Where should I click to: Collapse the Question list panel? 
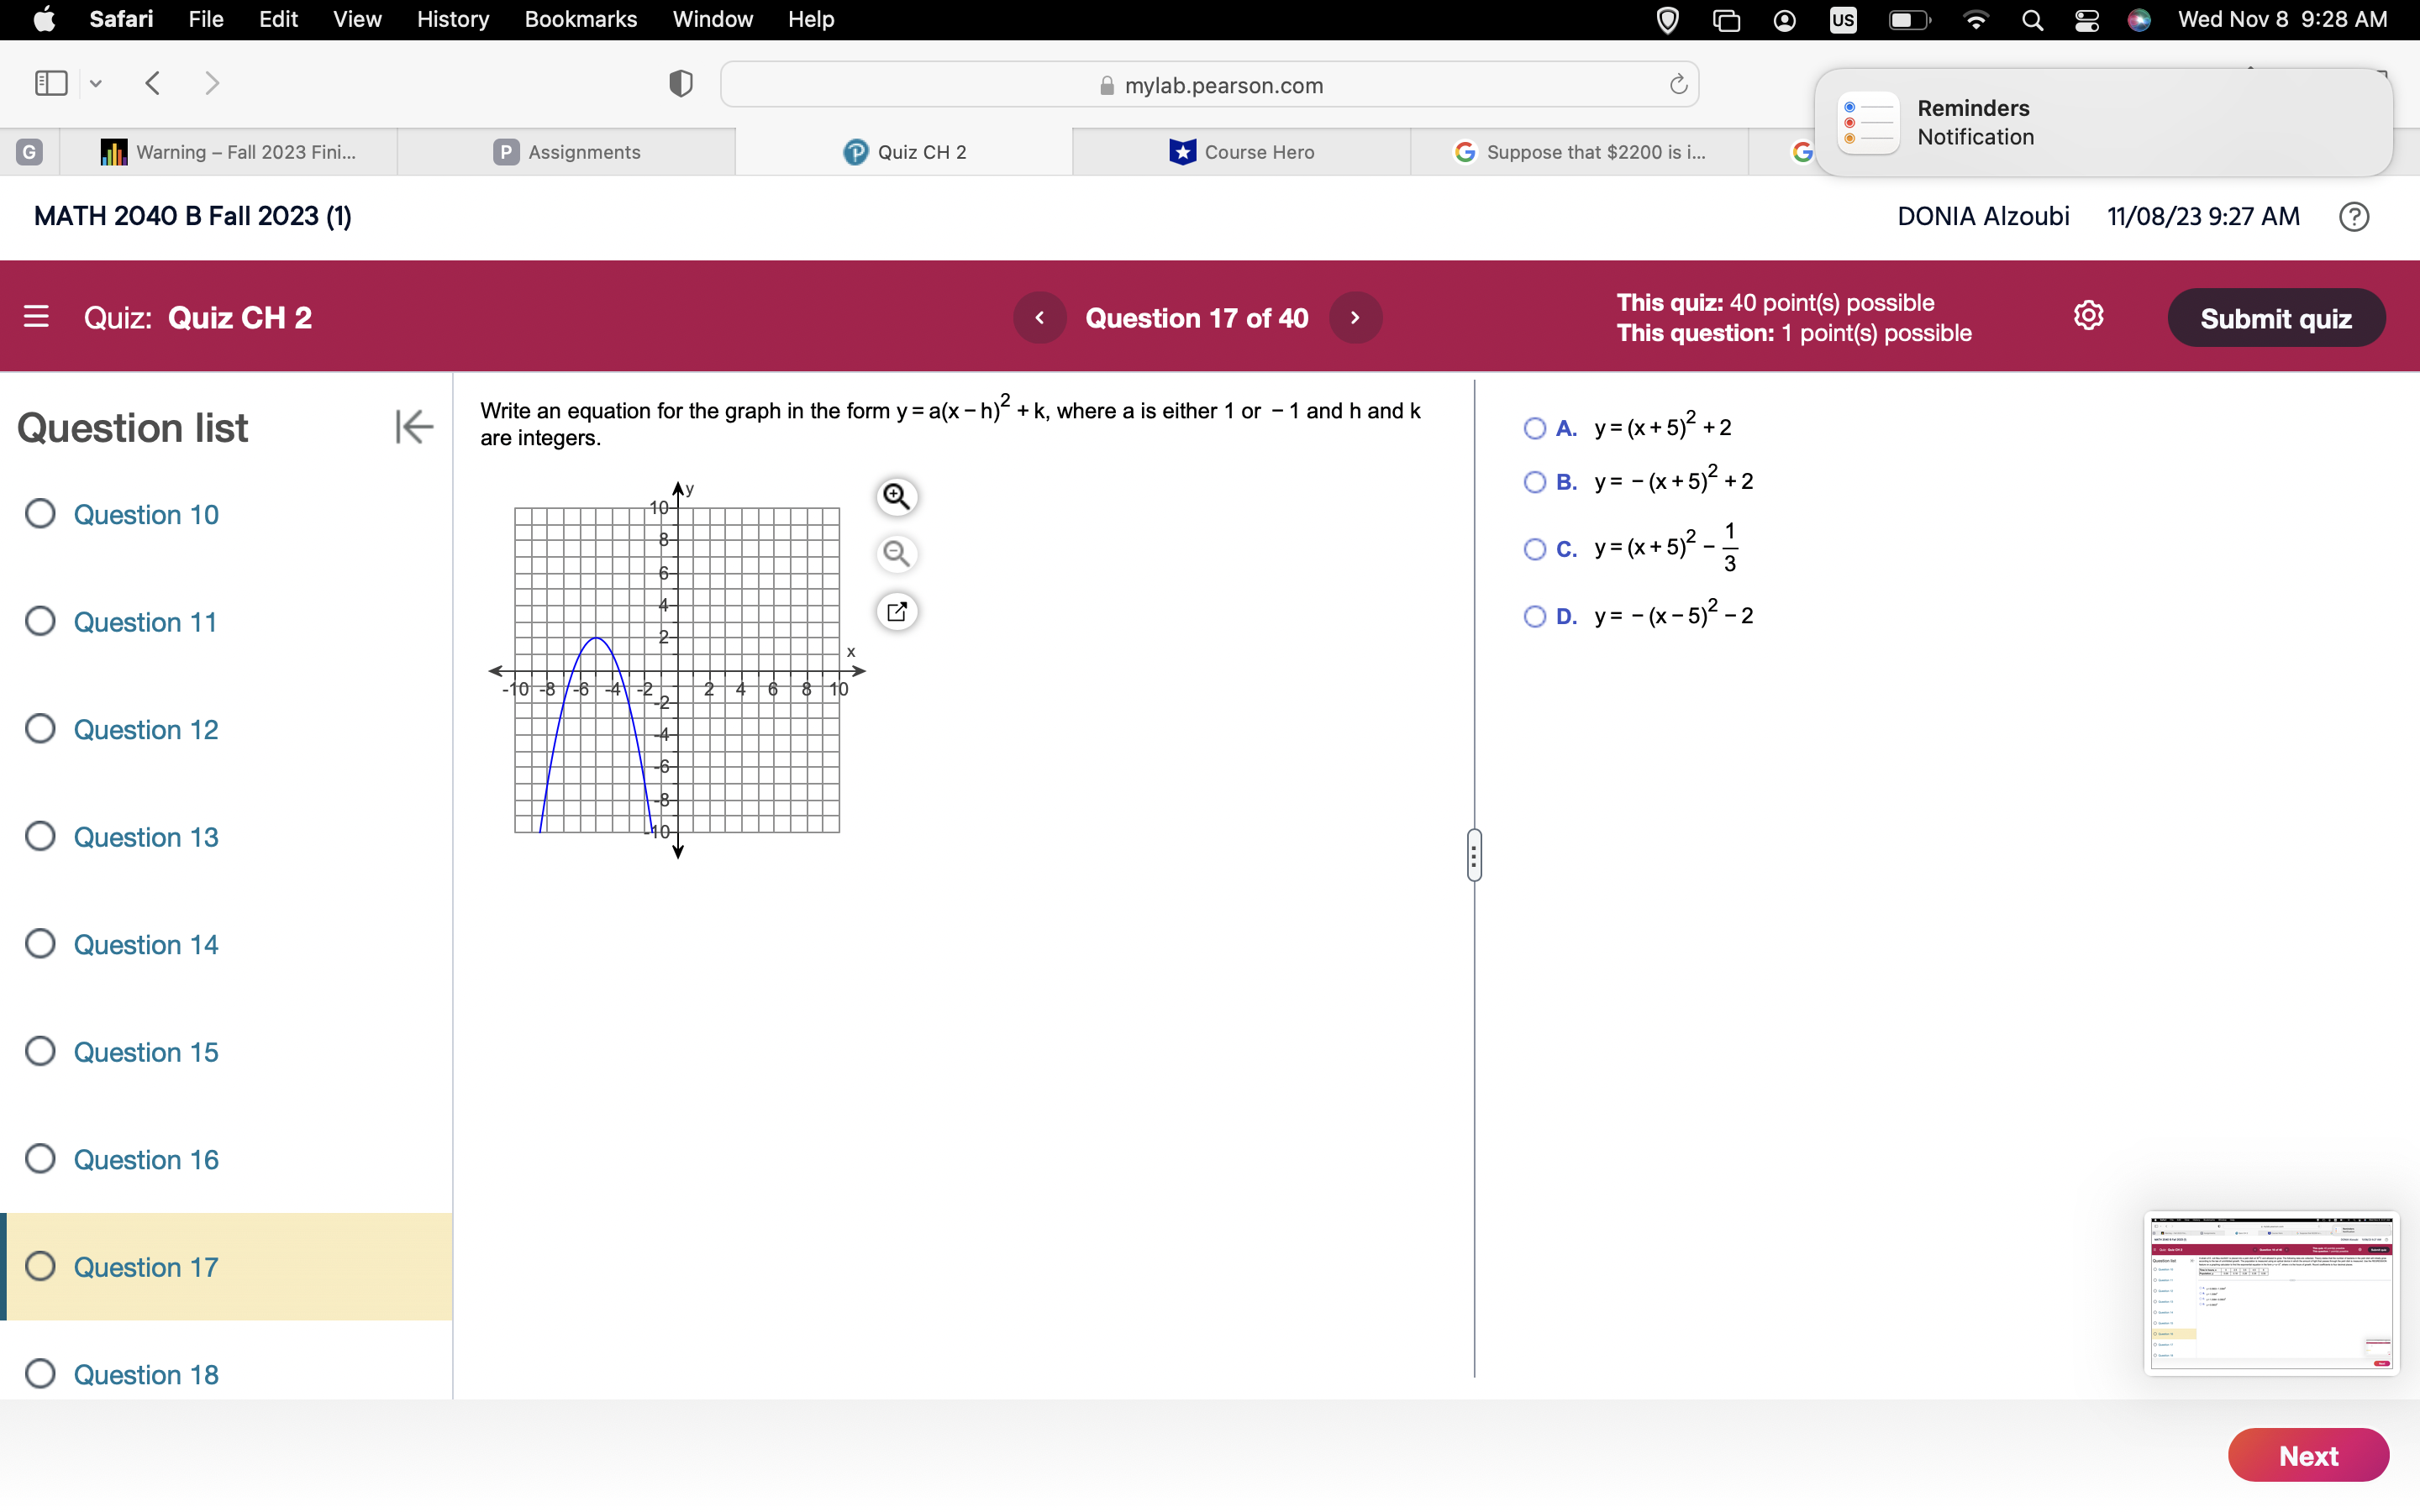point(413,427)
